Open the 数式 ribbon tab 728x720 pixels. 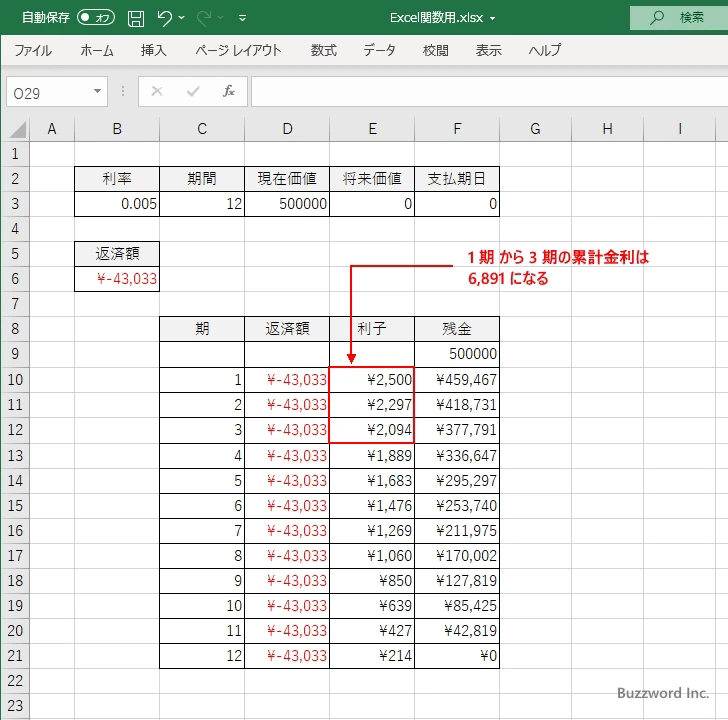324,50
